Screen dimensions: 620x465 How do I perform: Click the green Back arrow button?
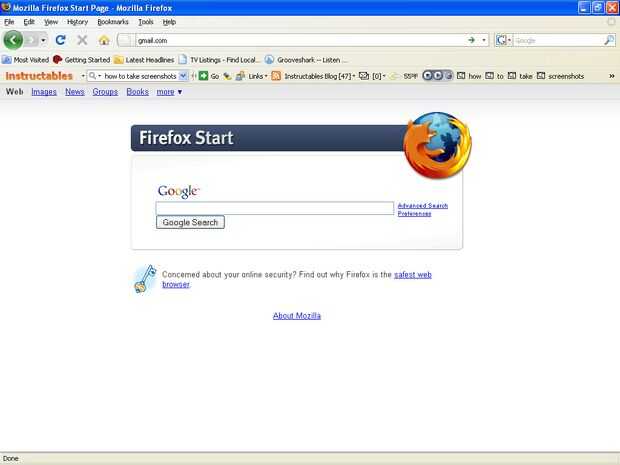(13, 40)
